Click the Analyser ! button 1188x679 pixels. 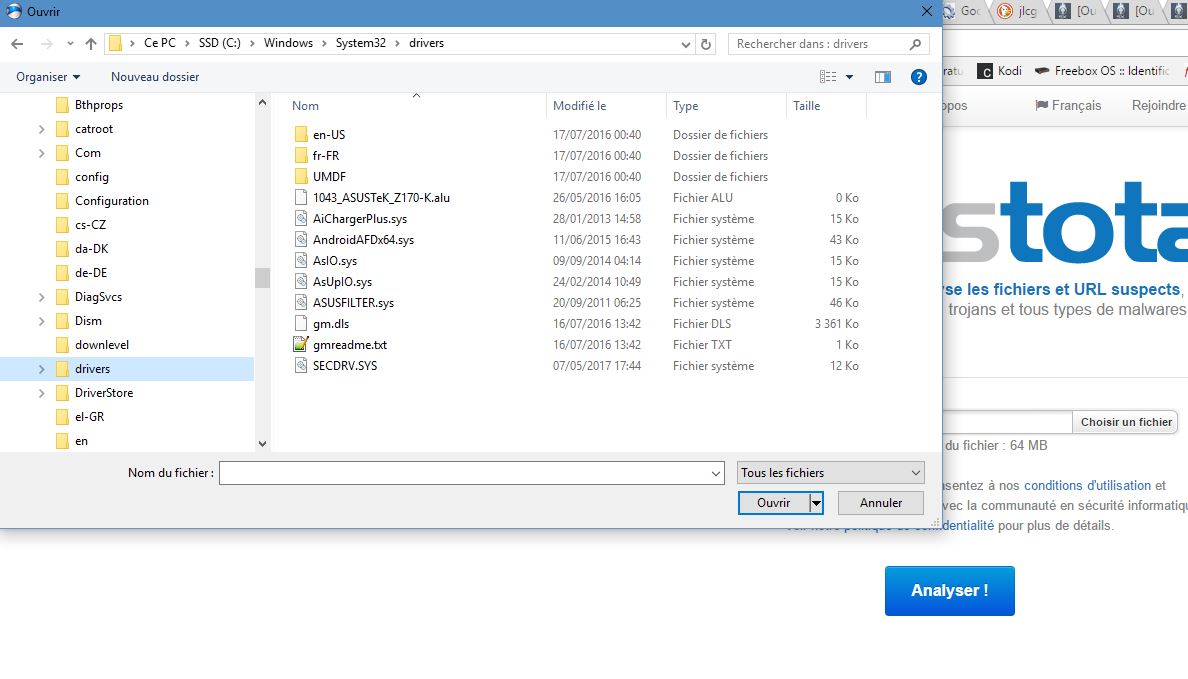pyautogui.click(x=949, y=591)
